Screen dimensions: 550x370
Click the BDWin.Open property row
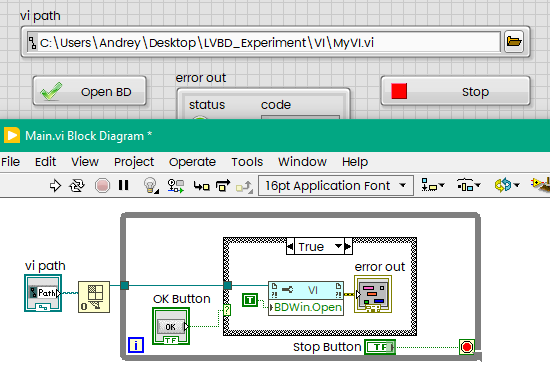pyautogui.click(x=306, y=308)
